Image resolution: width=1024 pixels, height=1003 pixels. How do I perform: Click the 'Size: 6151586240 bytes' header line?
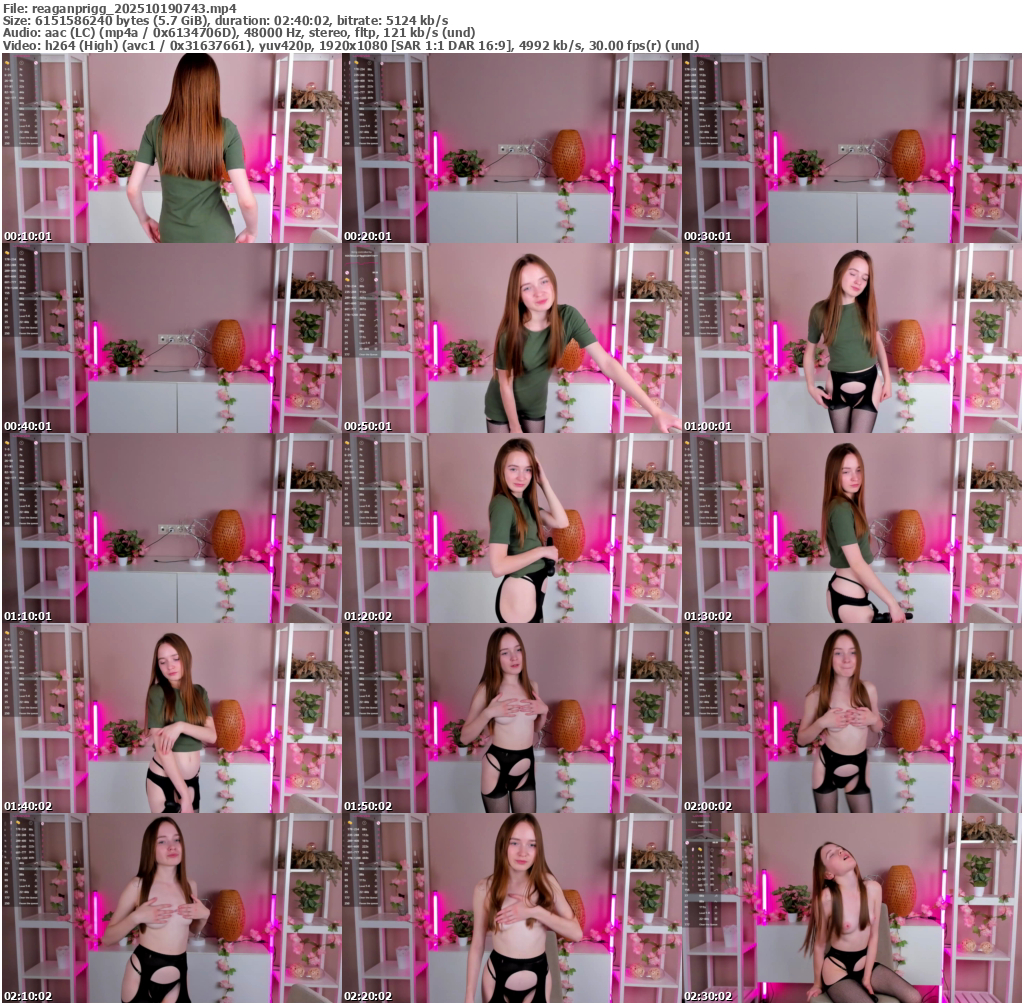click(x=225, y=21)
